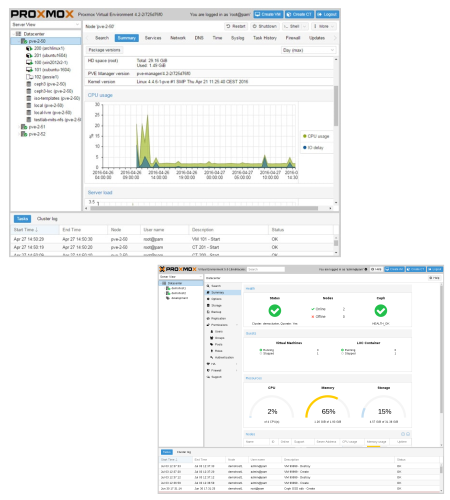The width and height of the screenshot is (450, 500).
Task: Expand HA group in lower window menu
Action: pyautogui.click(x=237, y=364)
